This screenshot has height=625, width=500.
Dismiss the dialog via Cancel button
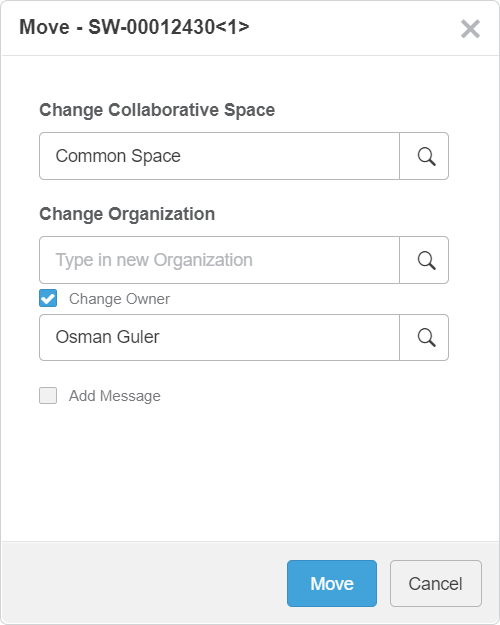point(436,584)
